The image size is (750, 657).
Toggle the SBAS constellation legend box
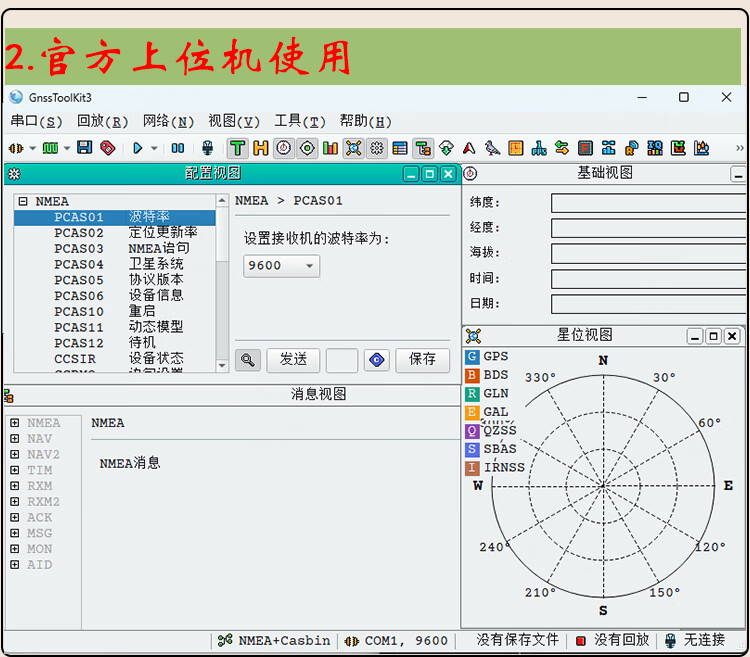click(x=472, y=449)
